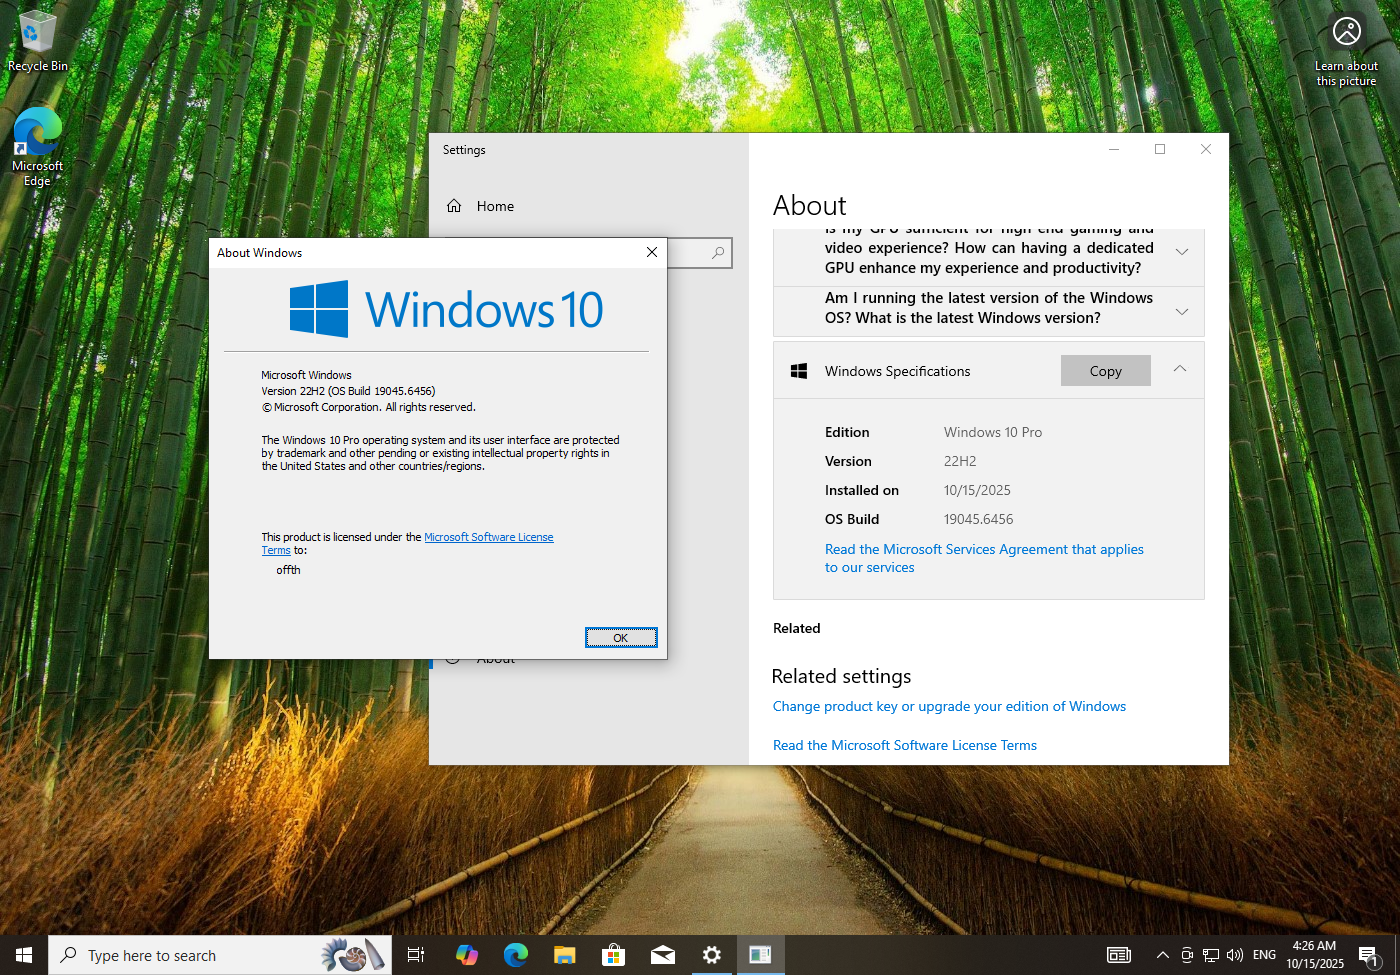Collapse the Windows Specifications section
Screen dimensions: 1400x975
(1180, 370)
